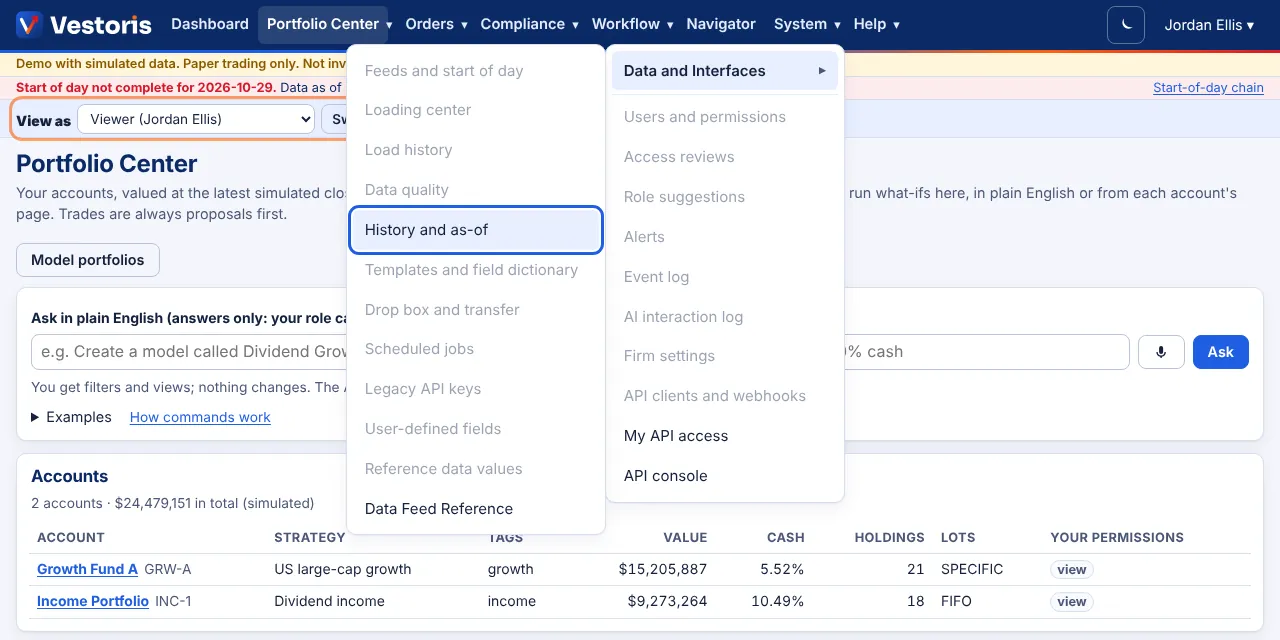The width and height of the screenshot is (1280, 640).
Task: Select Drop box and transfer entry
Action: 476,310
